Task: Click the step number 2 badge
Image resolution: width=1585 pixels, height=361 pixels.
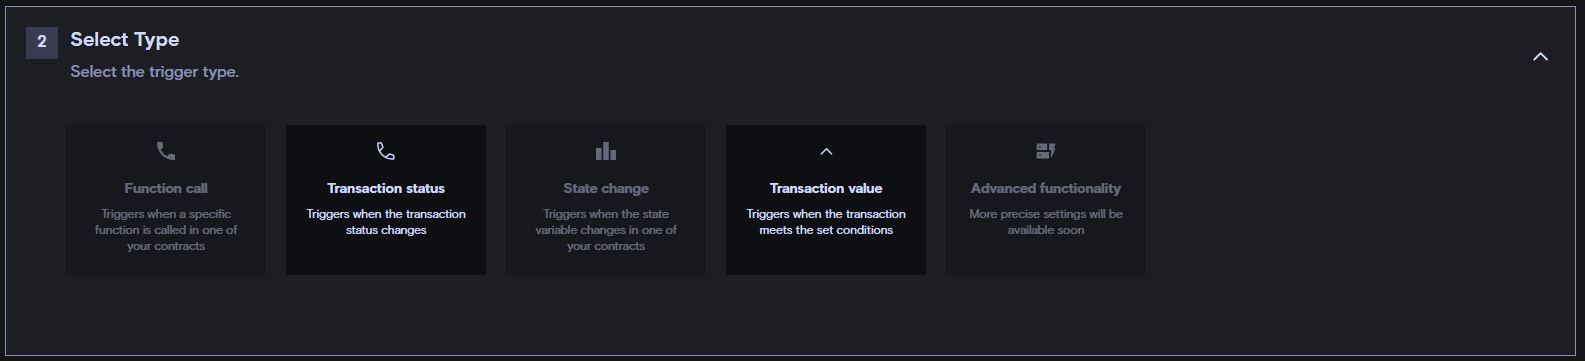Action: click(42, 42)
